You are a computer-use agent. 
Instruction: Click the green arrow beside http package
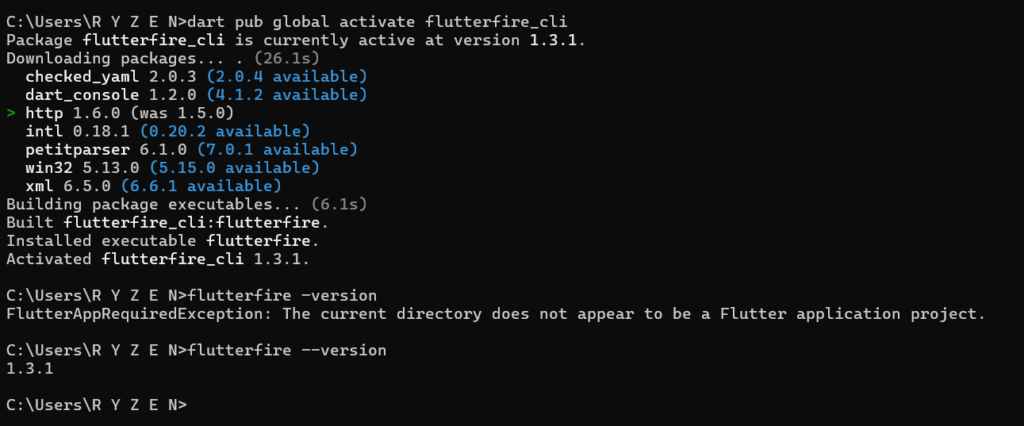[x=10, y=113]
